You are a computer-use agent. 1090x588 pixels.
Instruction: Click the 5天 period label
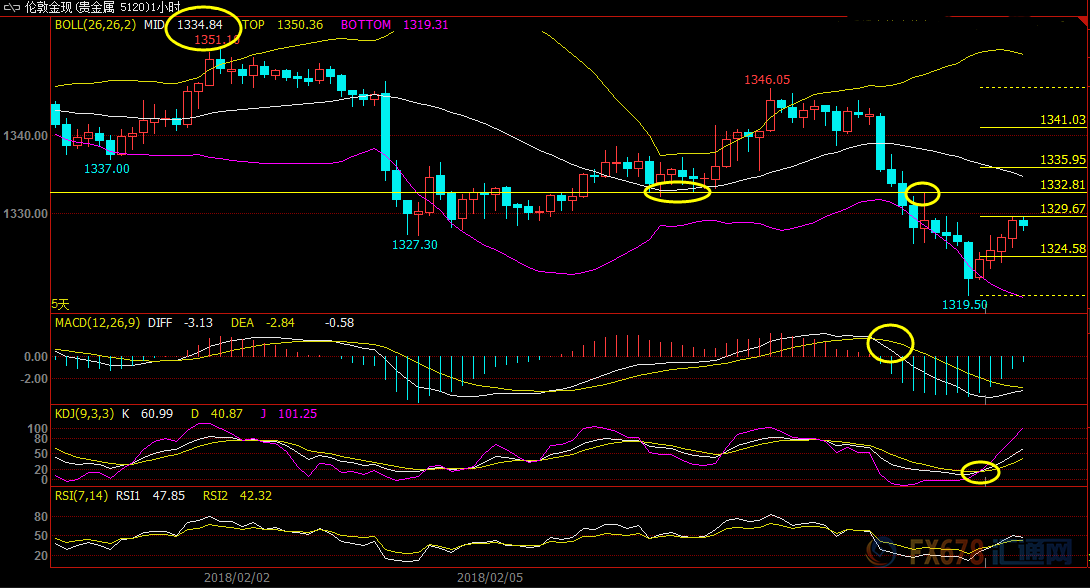pyautogui.click(x=62, y=303)
